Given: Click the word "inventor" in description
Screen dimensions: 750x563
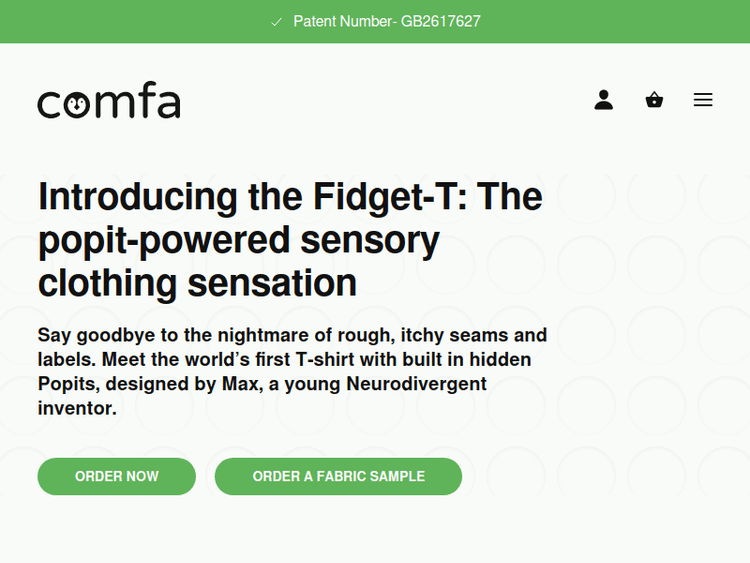Looking at the screenshot, I should pos(77,408).
